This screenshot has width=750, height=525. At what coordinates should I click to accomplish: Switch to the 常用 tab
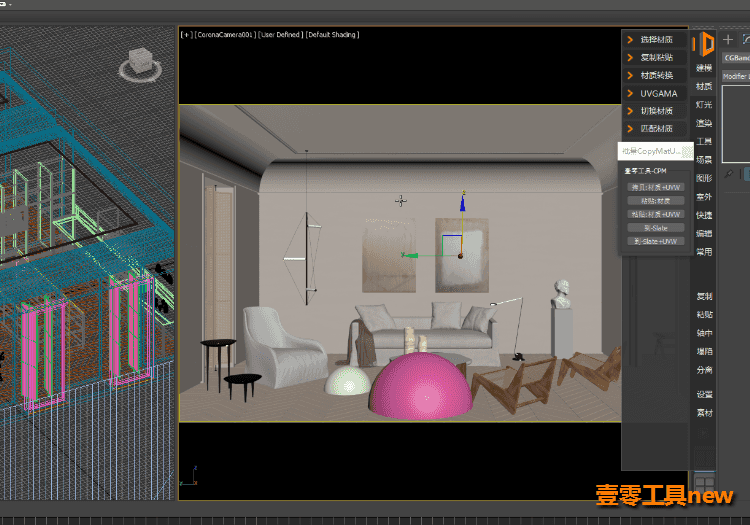704,252
